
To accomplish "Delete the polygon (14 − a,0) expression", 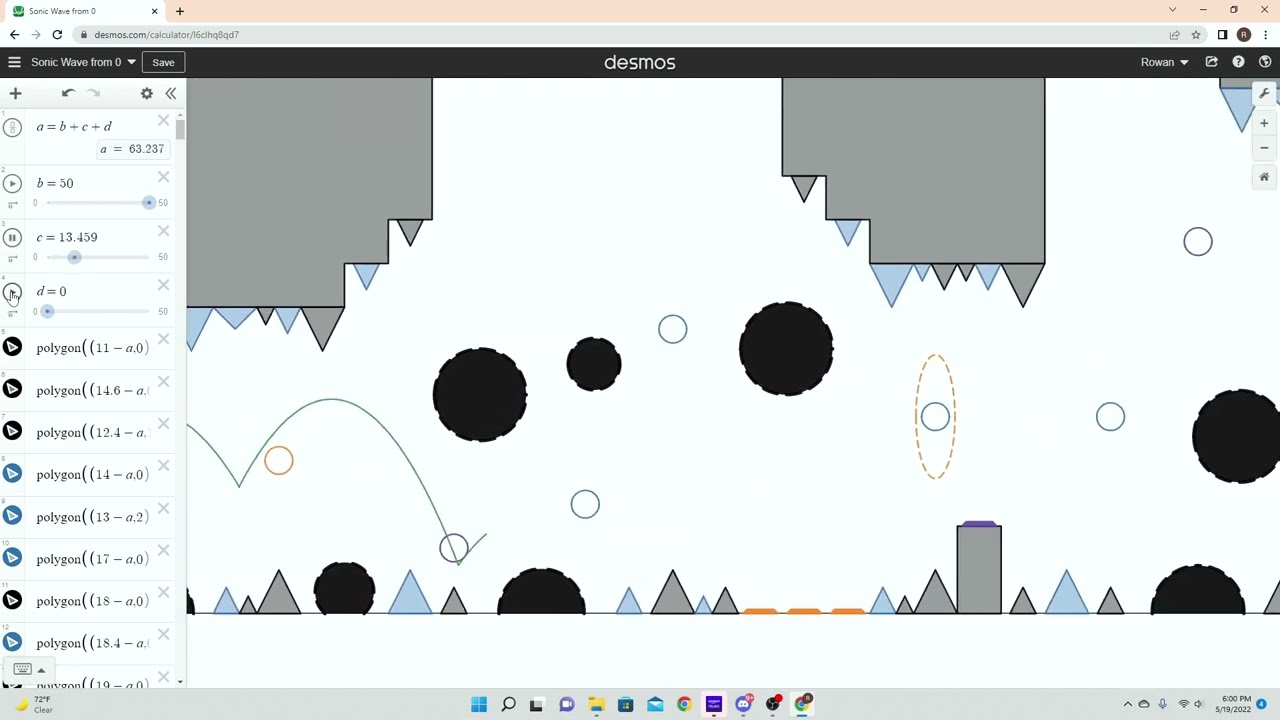I will click(x=164, y=466).
